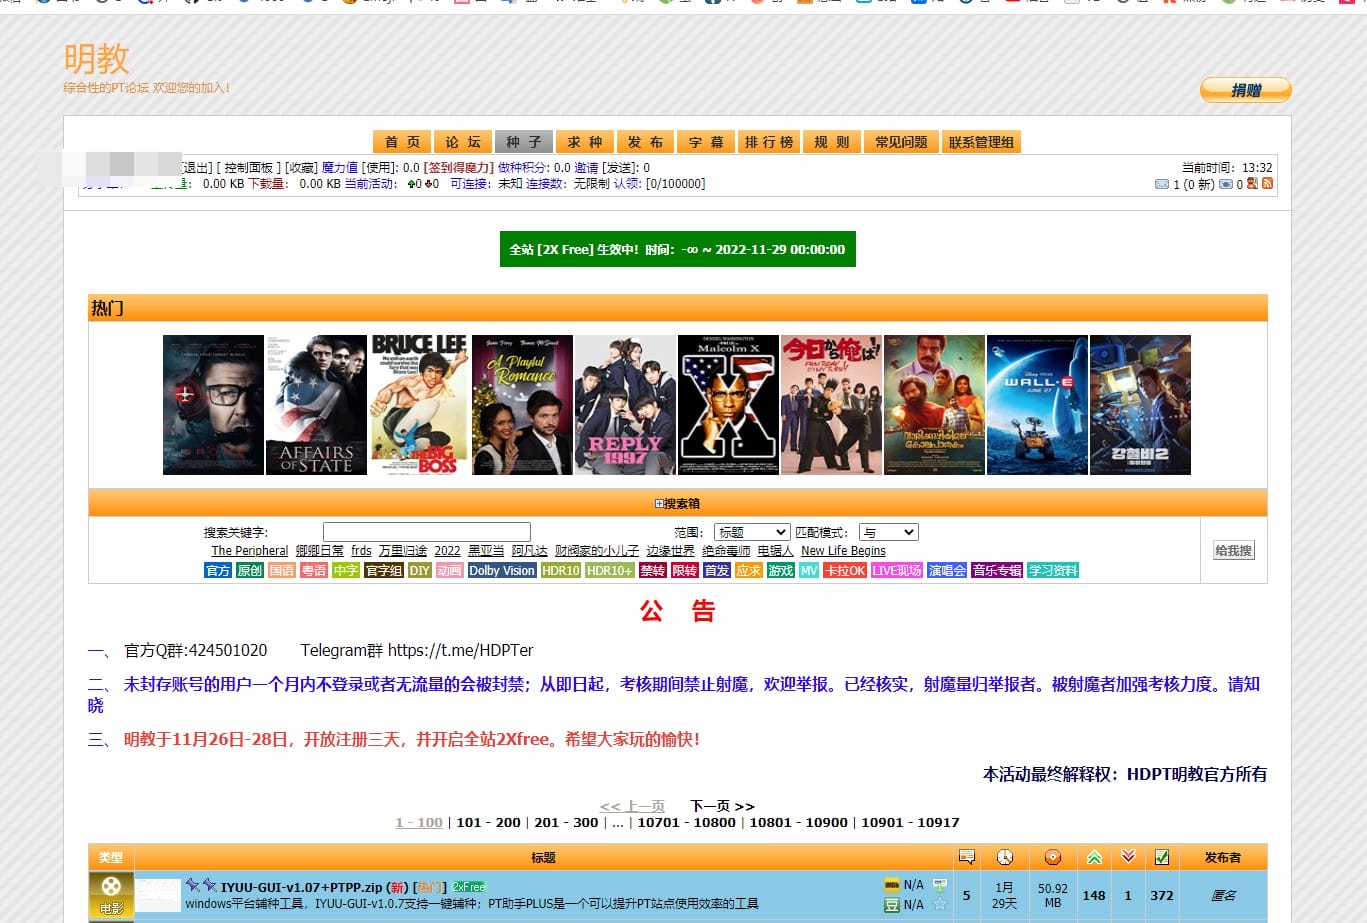The height and width of the screenshot is (923, 1367).
Task: Filter by the 官方 tag
Action: 218,570
